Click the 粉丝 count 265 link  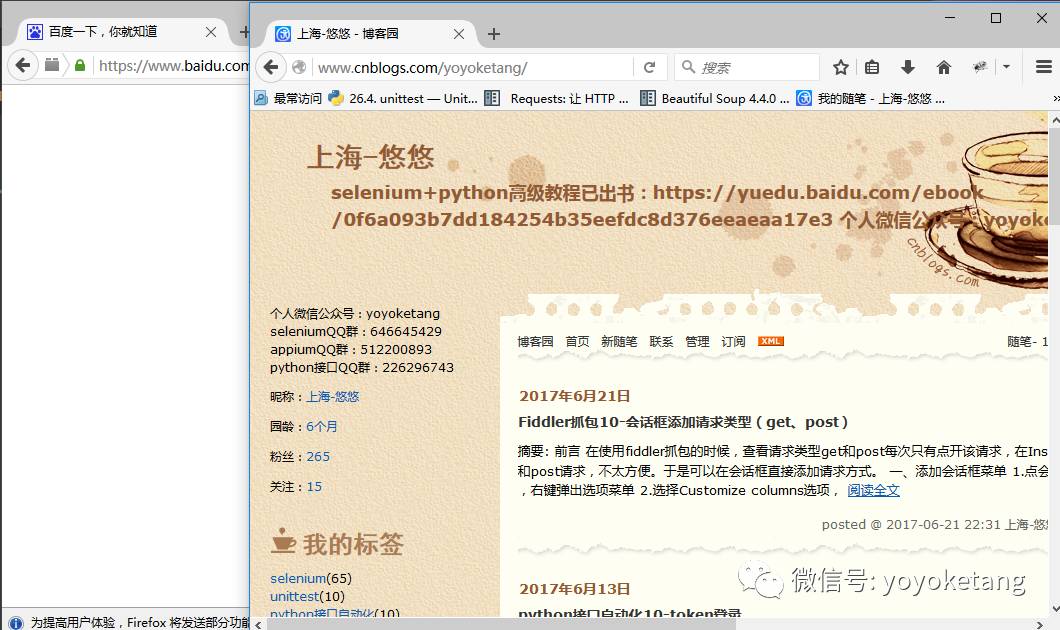tap(318, 456)
